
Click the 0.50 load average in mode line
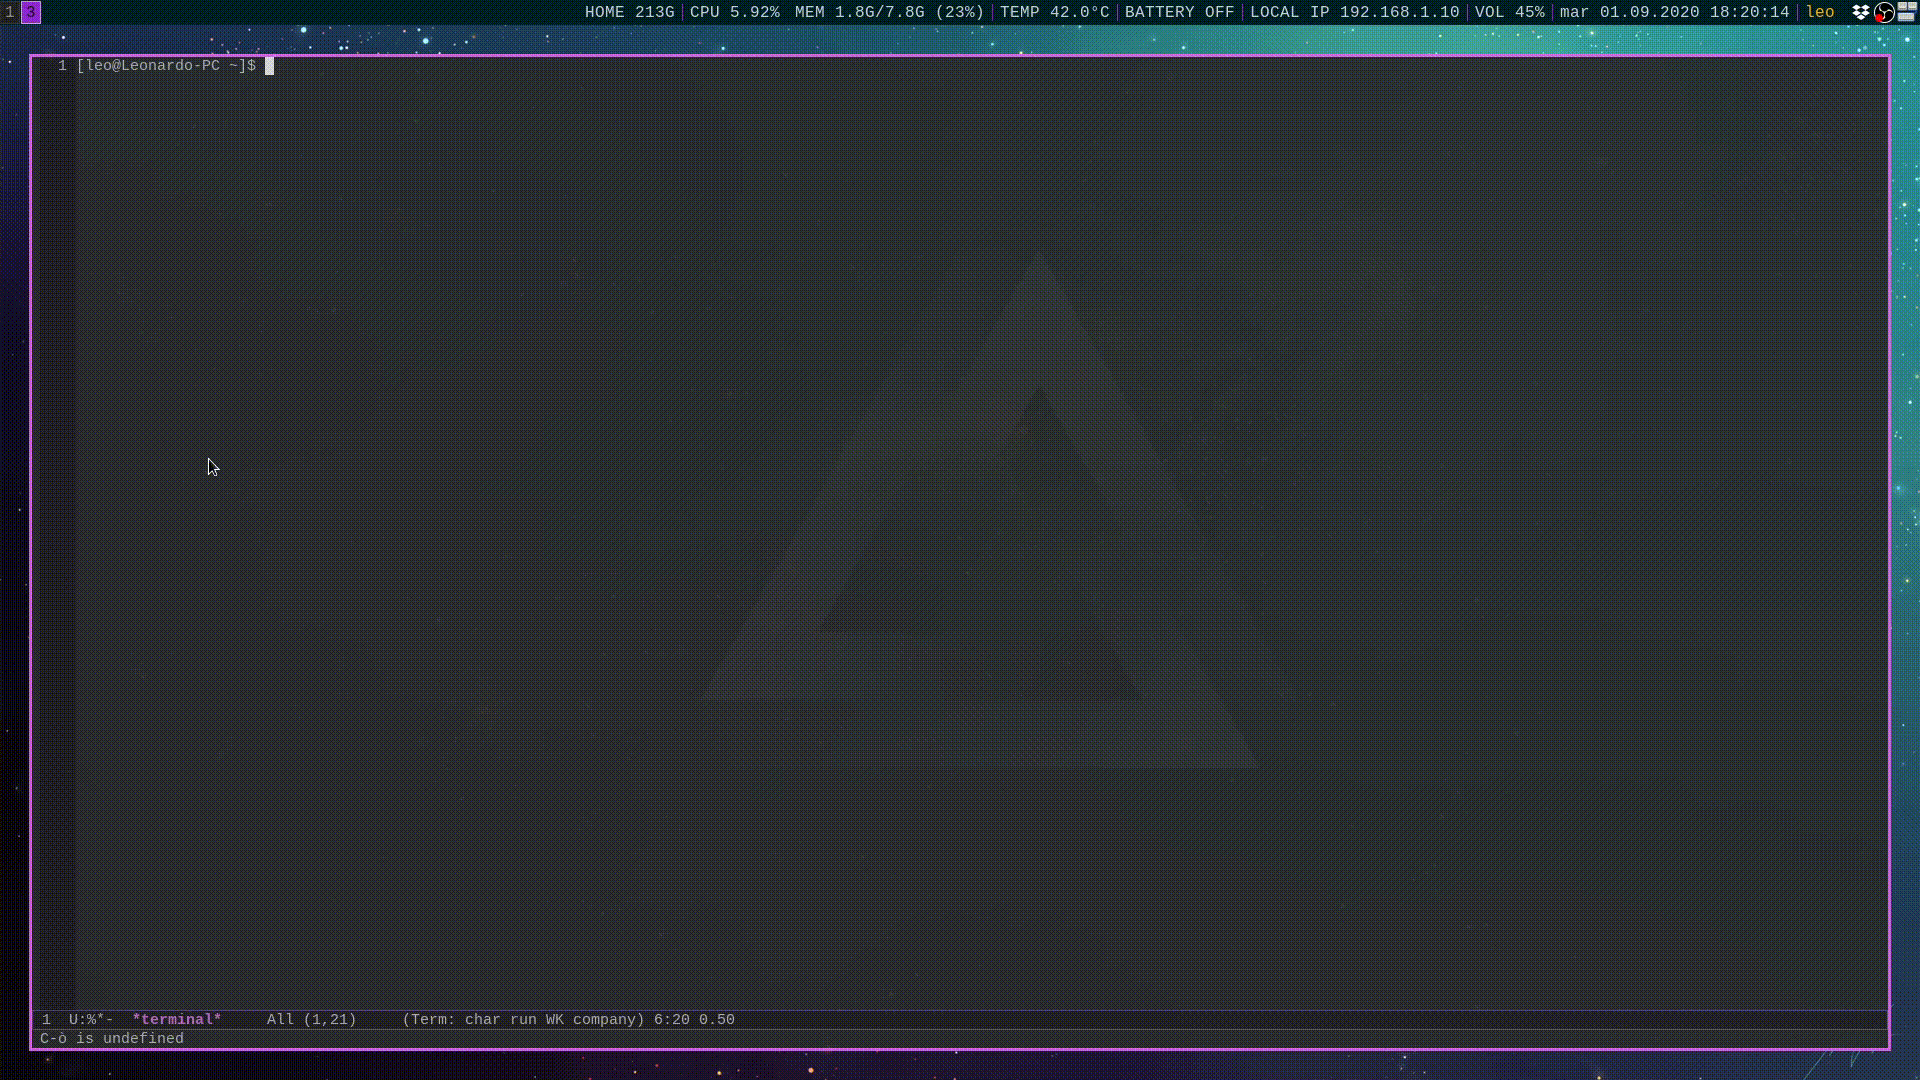tap(717, 1020)
